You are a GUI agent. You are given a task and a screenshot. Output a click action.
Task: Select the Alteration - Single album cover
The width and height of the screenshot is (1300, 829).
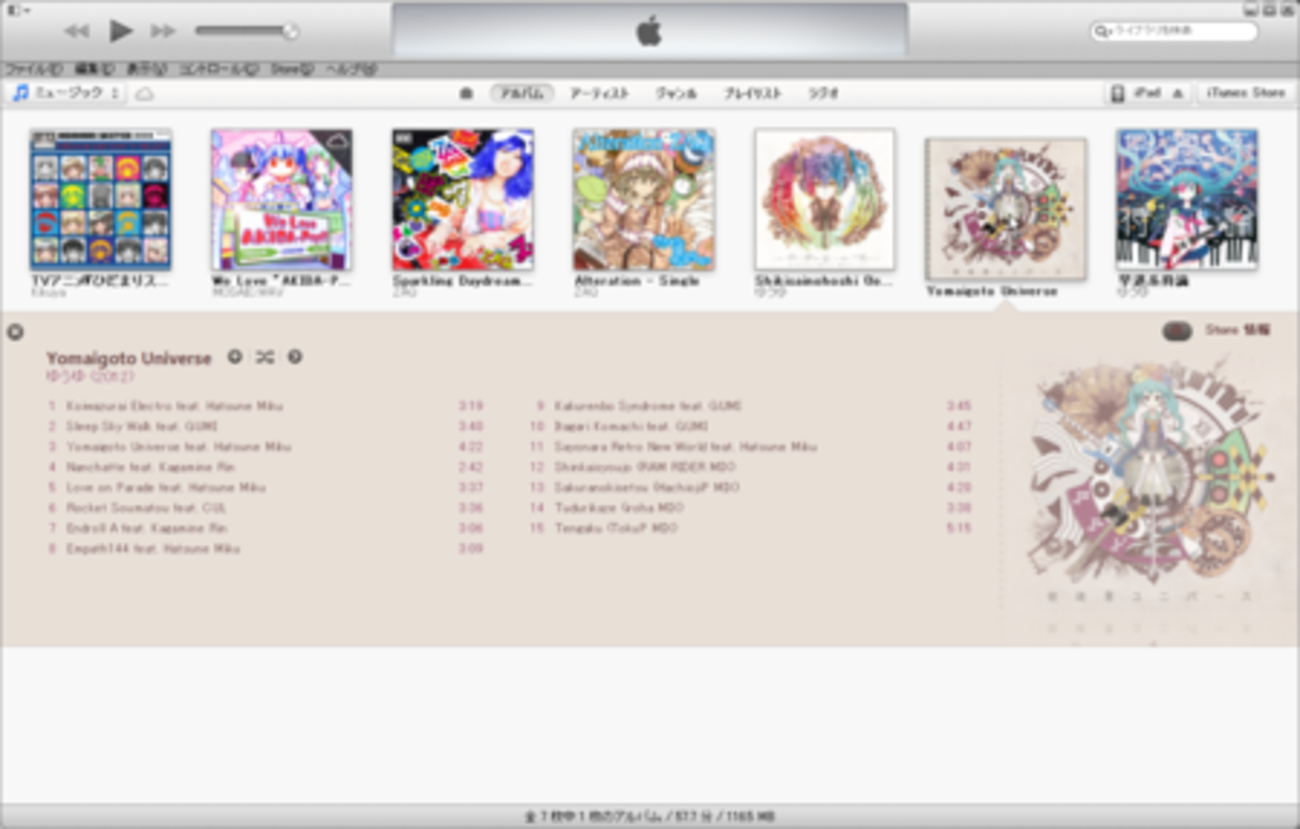point(644,199)
